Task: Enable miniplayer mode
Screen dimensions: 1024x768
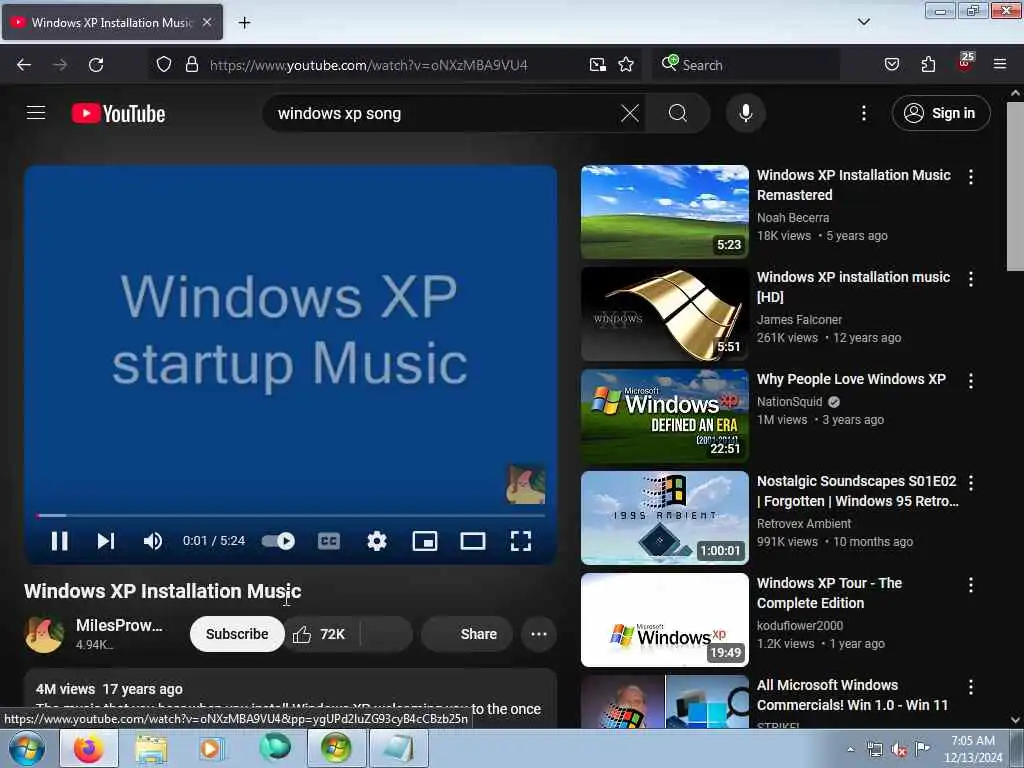Action: pyautogui.click(x=424, y=541)
